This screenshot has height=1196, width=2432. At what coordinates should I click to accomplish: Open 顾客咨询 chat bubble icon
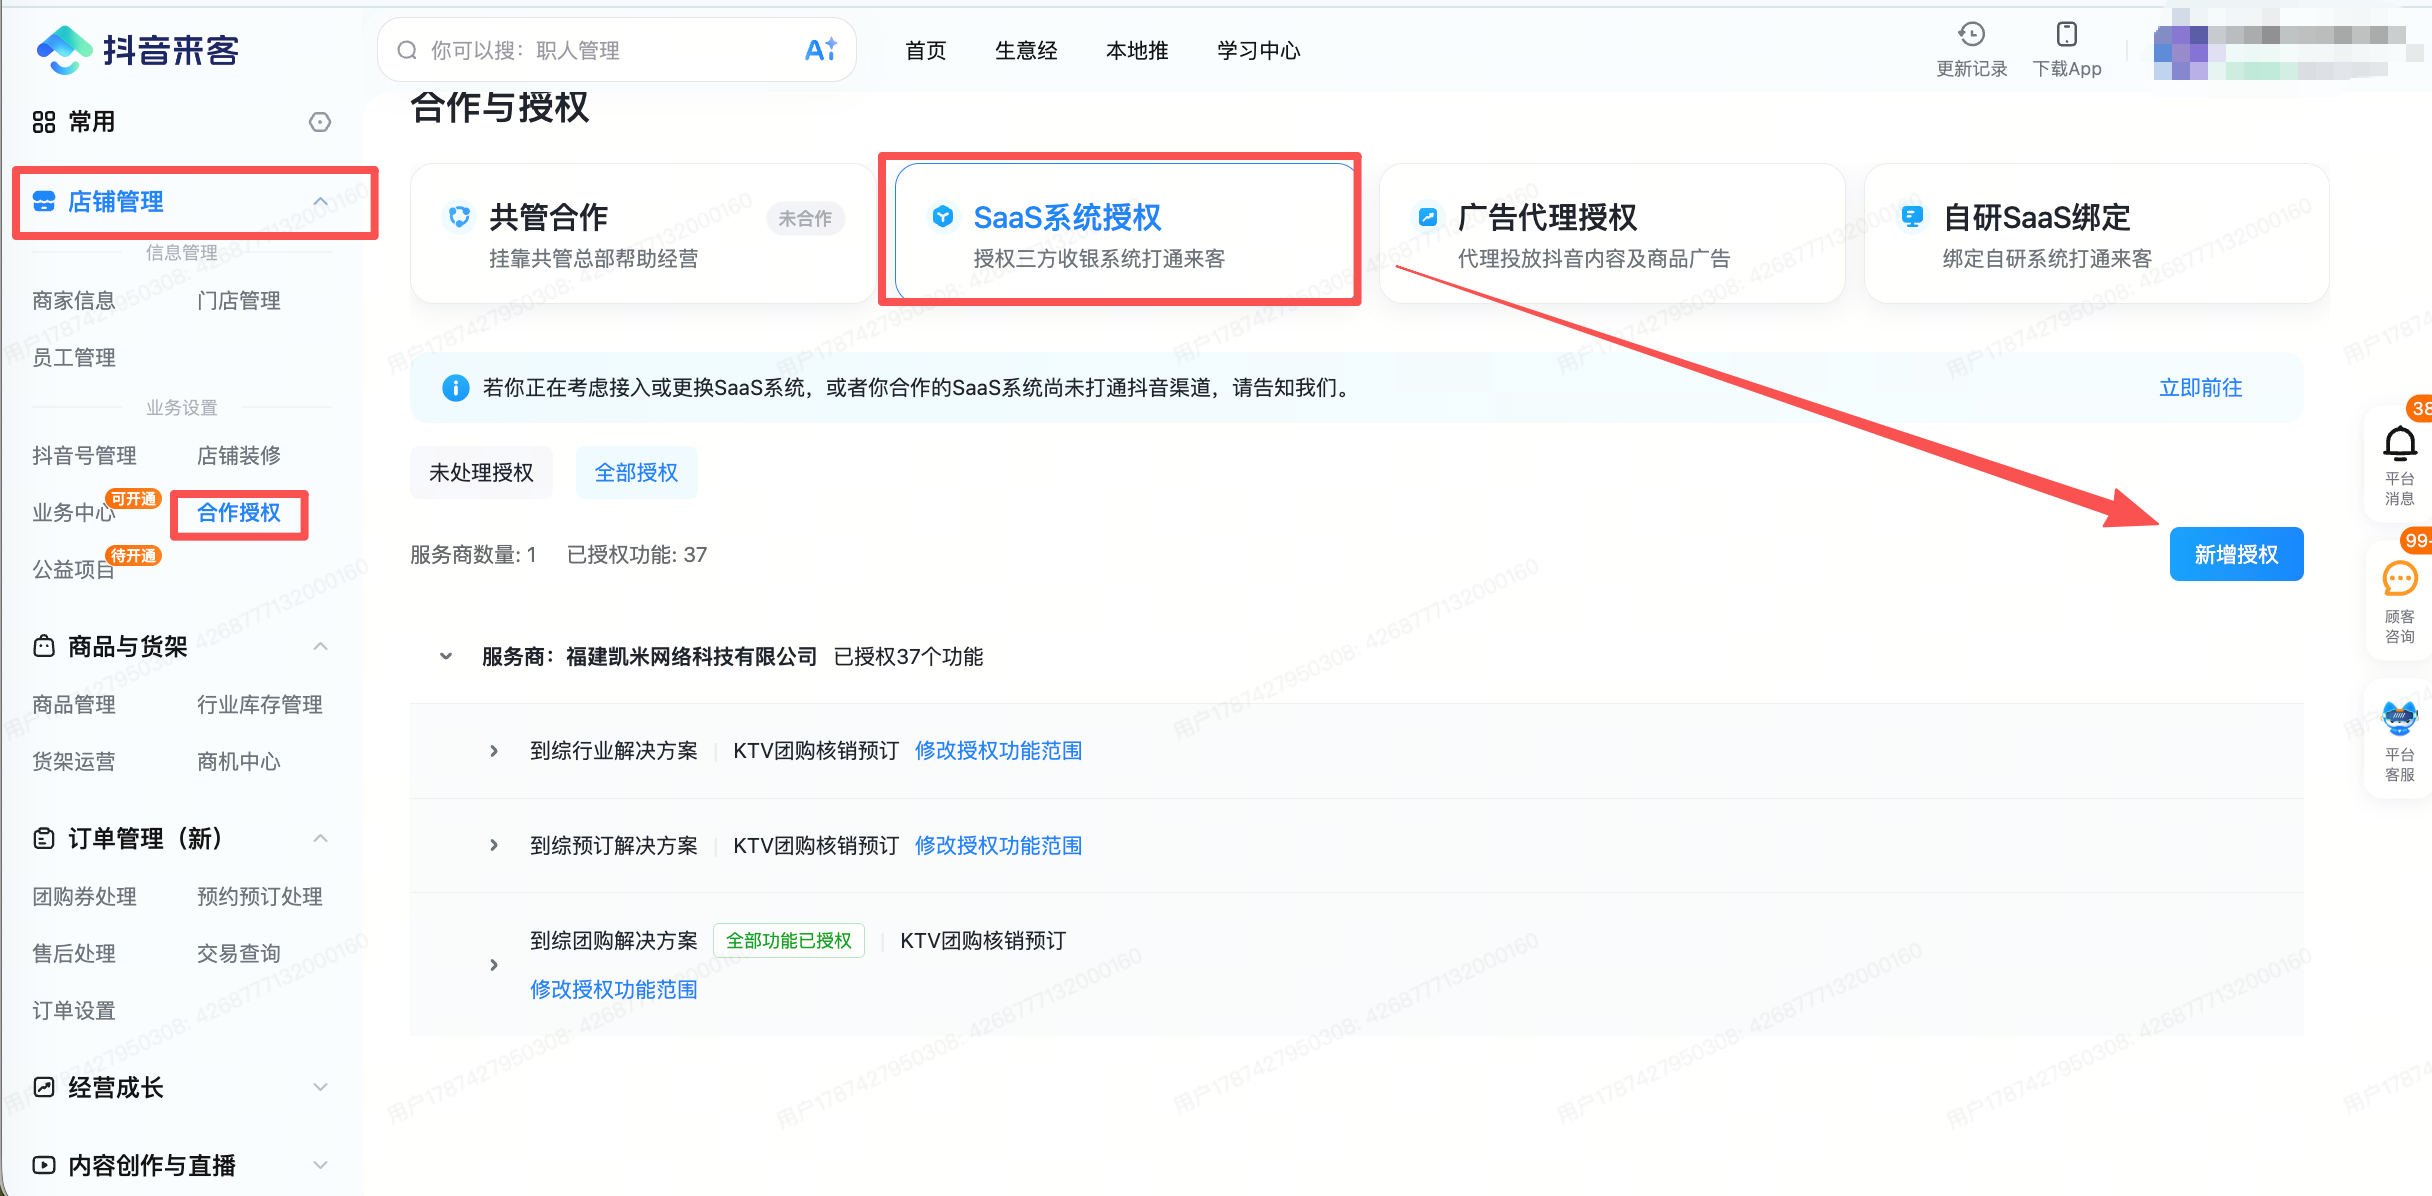click(x=2400, y=579)
